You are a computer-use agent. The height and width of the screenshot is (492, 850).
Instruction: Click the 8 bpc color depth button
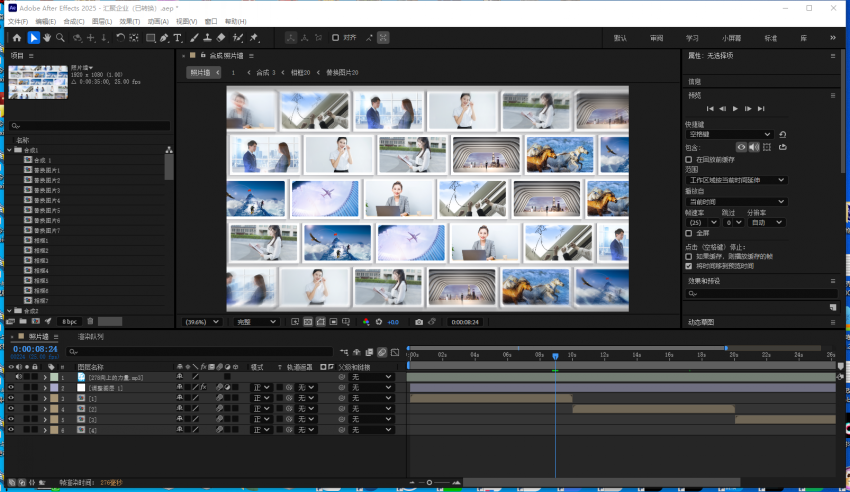pos(68,321)
